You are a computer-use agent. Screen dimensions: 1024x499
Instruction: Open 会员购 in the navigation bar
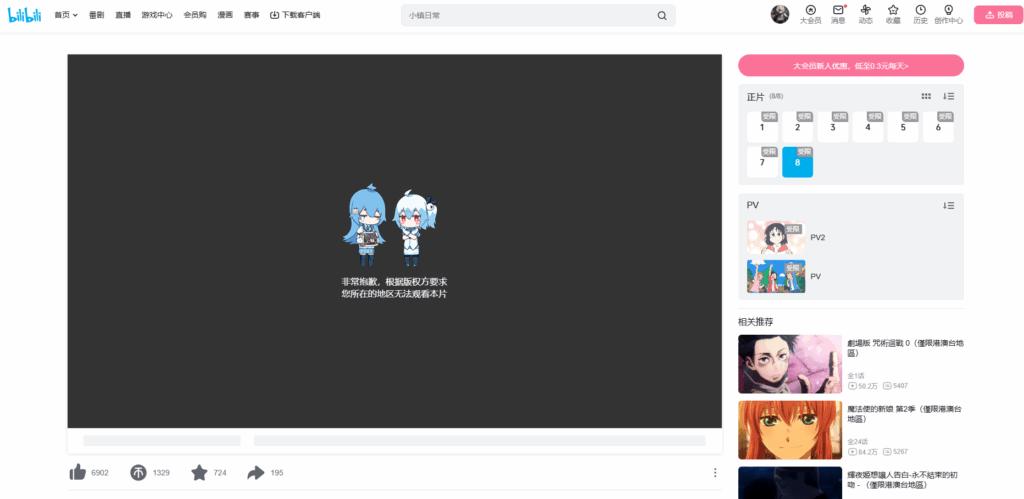tap(195, 15)
